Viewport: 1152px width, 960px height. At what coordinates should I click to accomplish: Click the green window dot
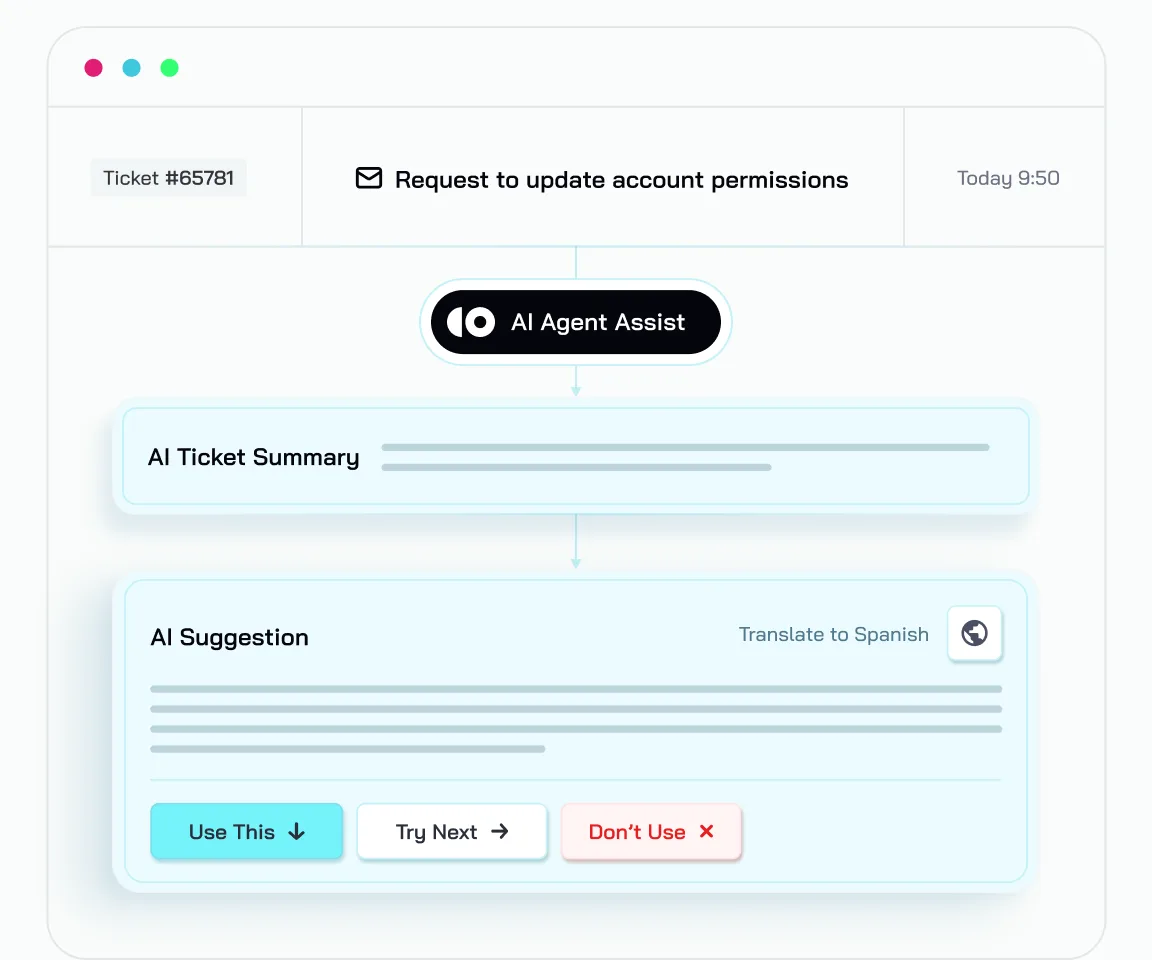170,68
